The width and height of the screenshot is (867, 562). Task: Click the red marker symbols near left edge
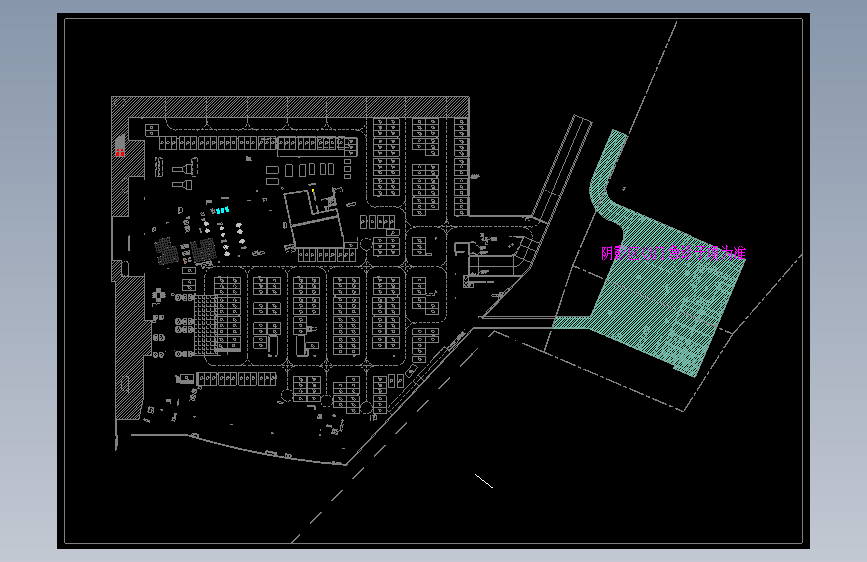(120, 152)
